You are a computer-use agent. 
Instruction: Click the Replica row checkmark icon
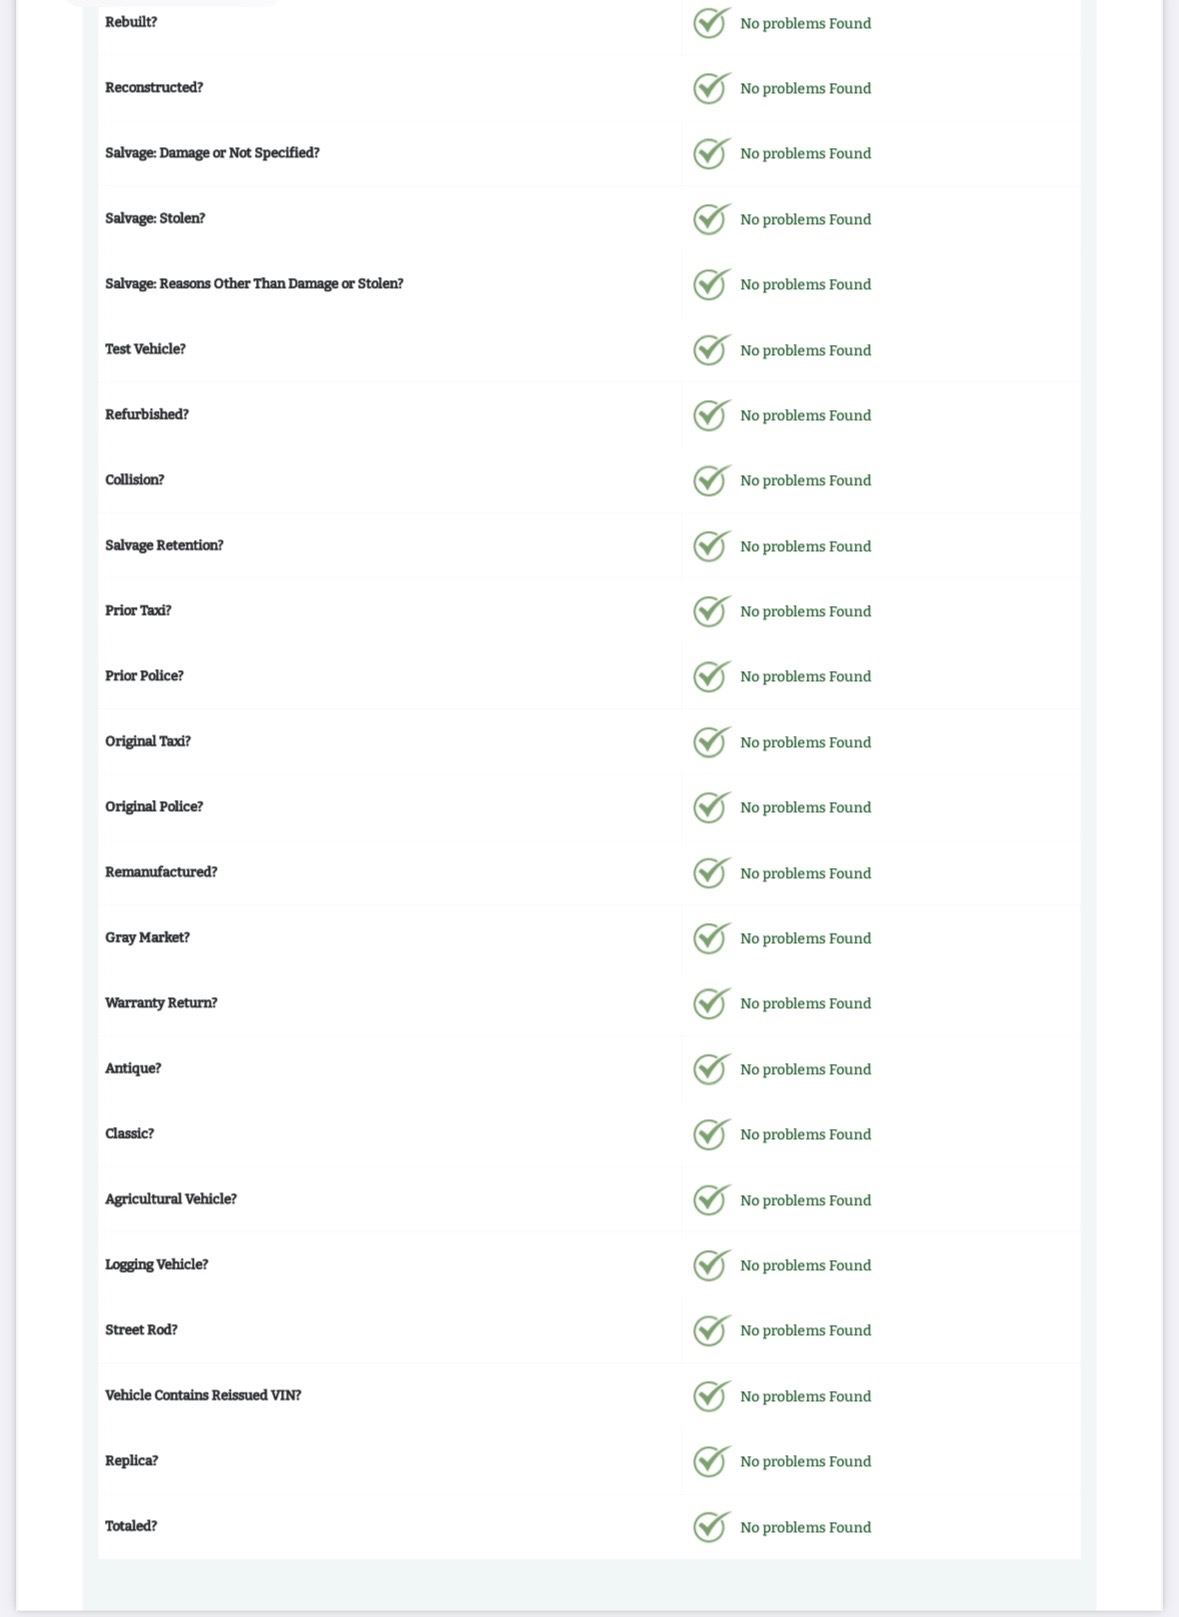[x=711, y=1461]
